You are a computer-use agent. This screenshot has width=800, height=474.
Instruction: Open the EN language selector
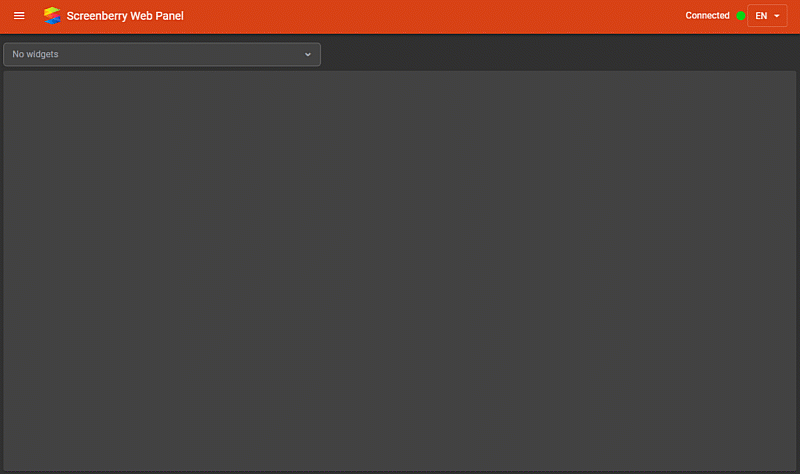[x=767, y=16]
